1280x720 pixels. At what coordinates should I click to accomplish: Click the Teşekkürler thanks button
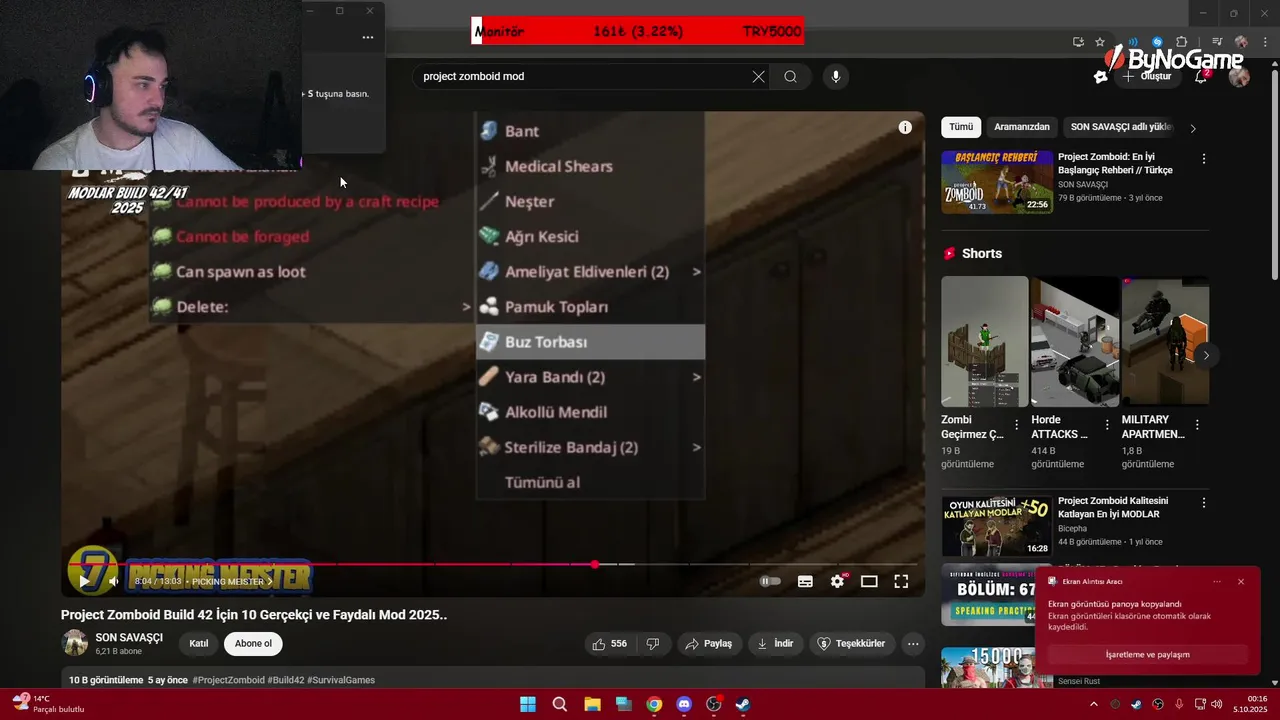(x=851, y=643)
